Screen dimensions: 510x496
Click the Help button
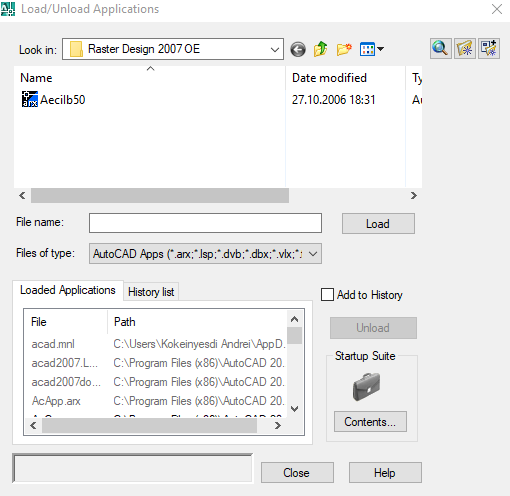(385, 473)
